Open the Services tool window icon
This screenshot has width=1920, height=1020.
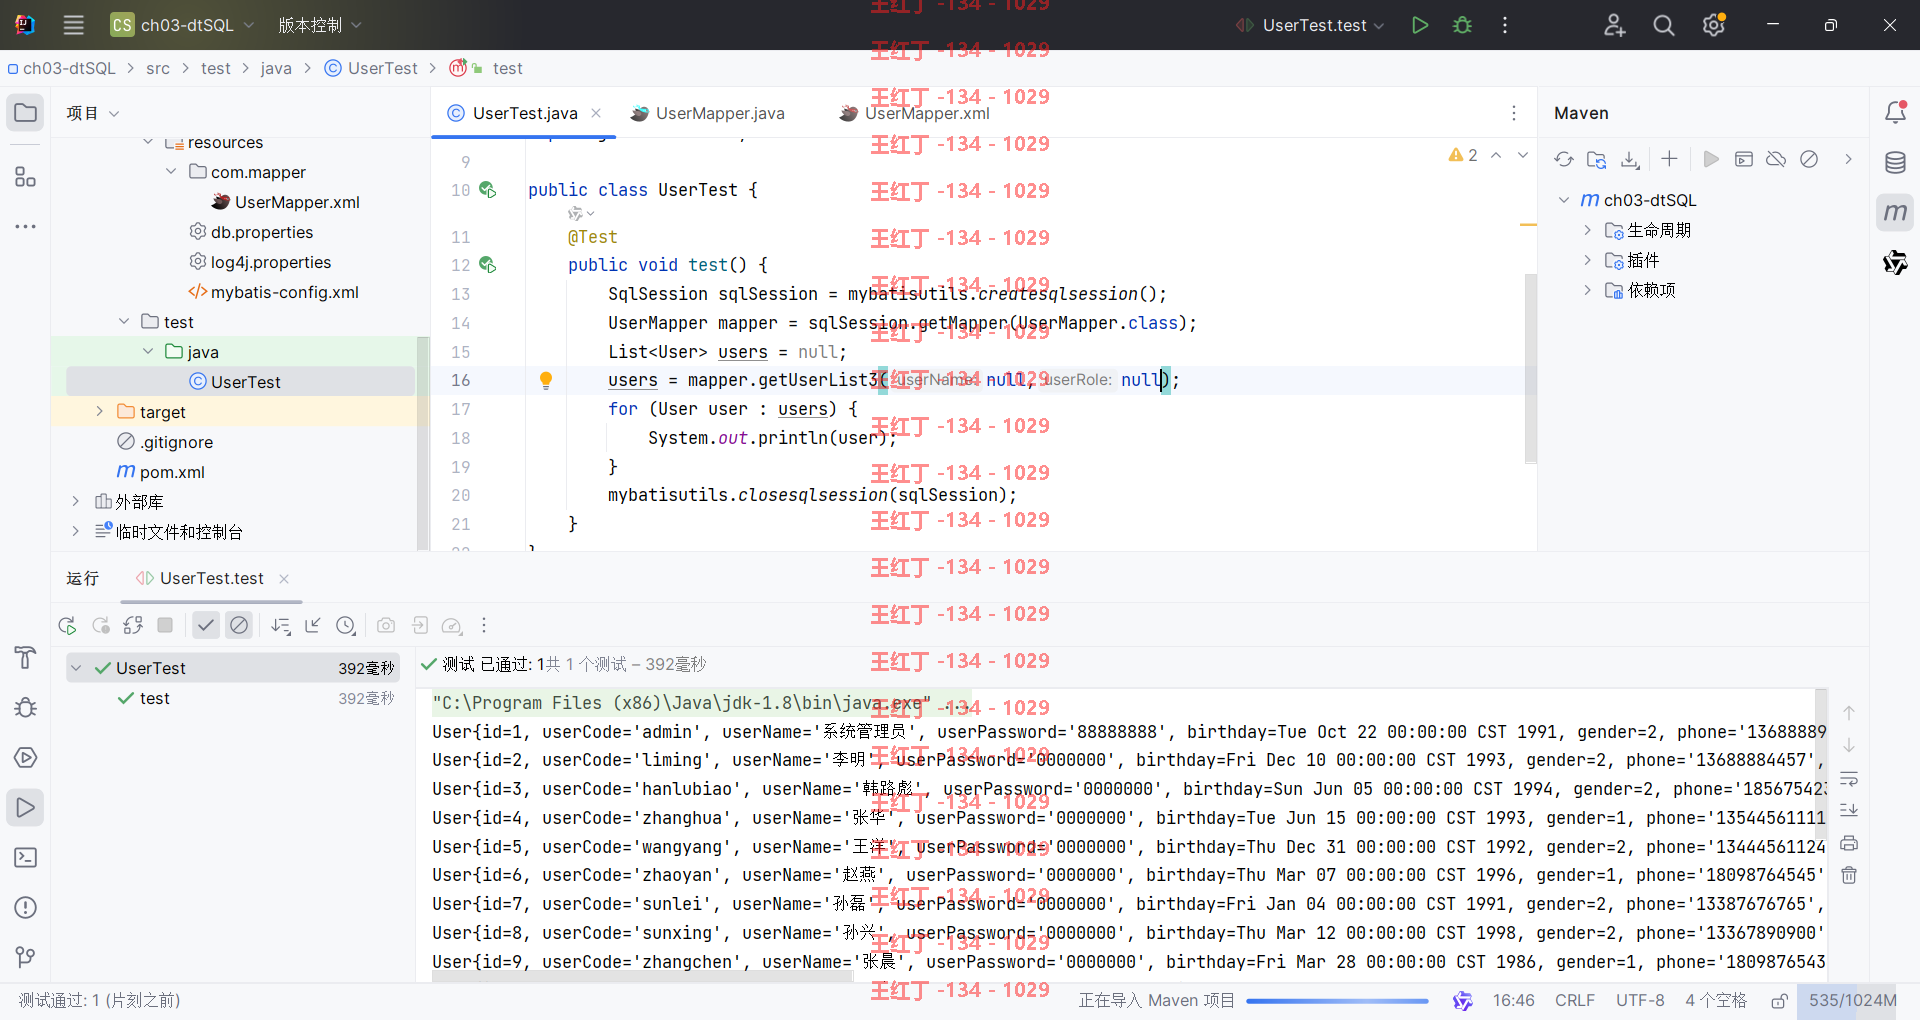pos(26,758)
